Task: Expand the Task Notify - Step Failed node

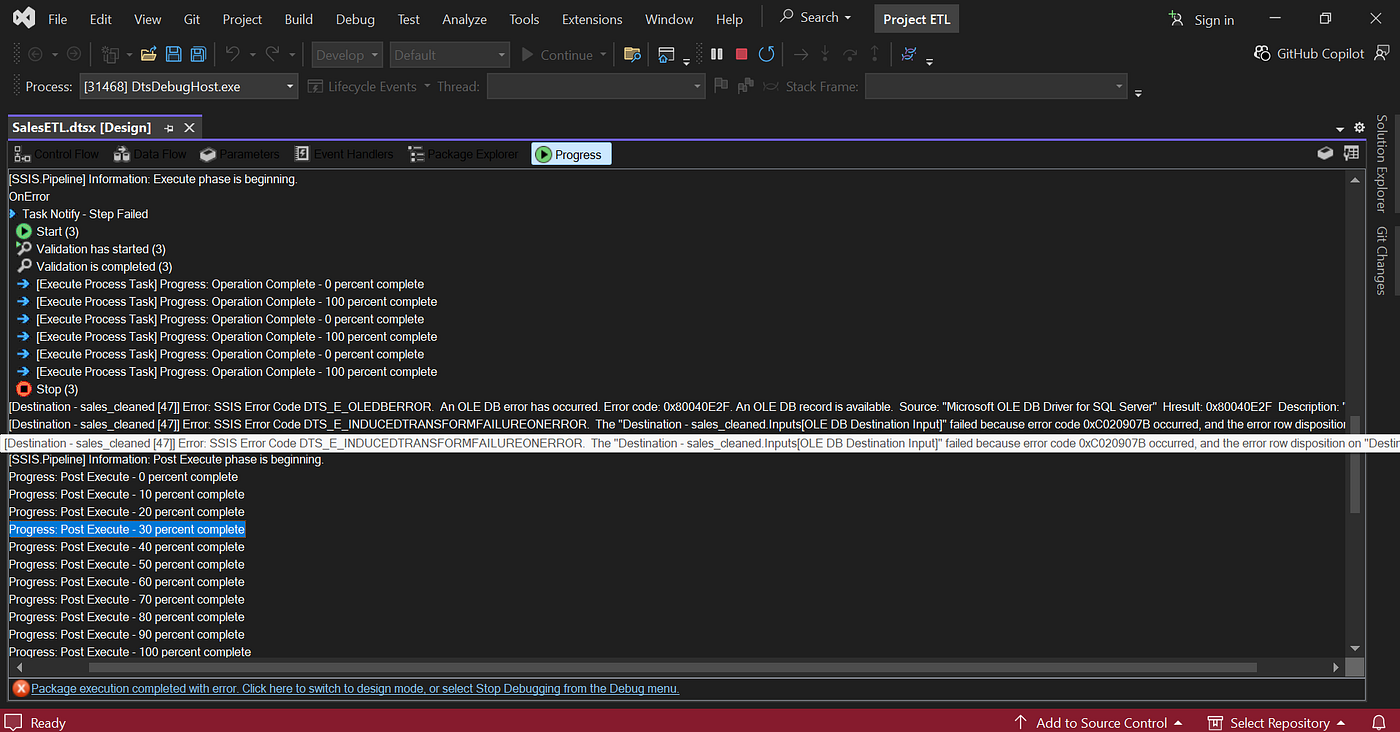Action: 13,214
